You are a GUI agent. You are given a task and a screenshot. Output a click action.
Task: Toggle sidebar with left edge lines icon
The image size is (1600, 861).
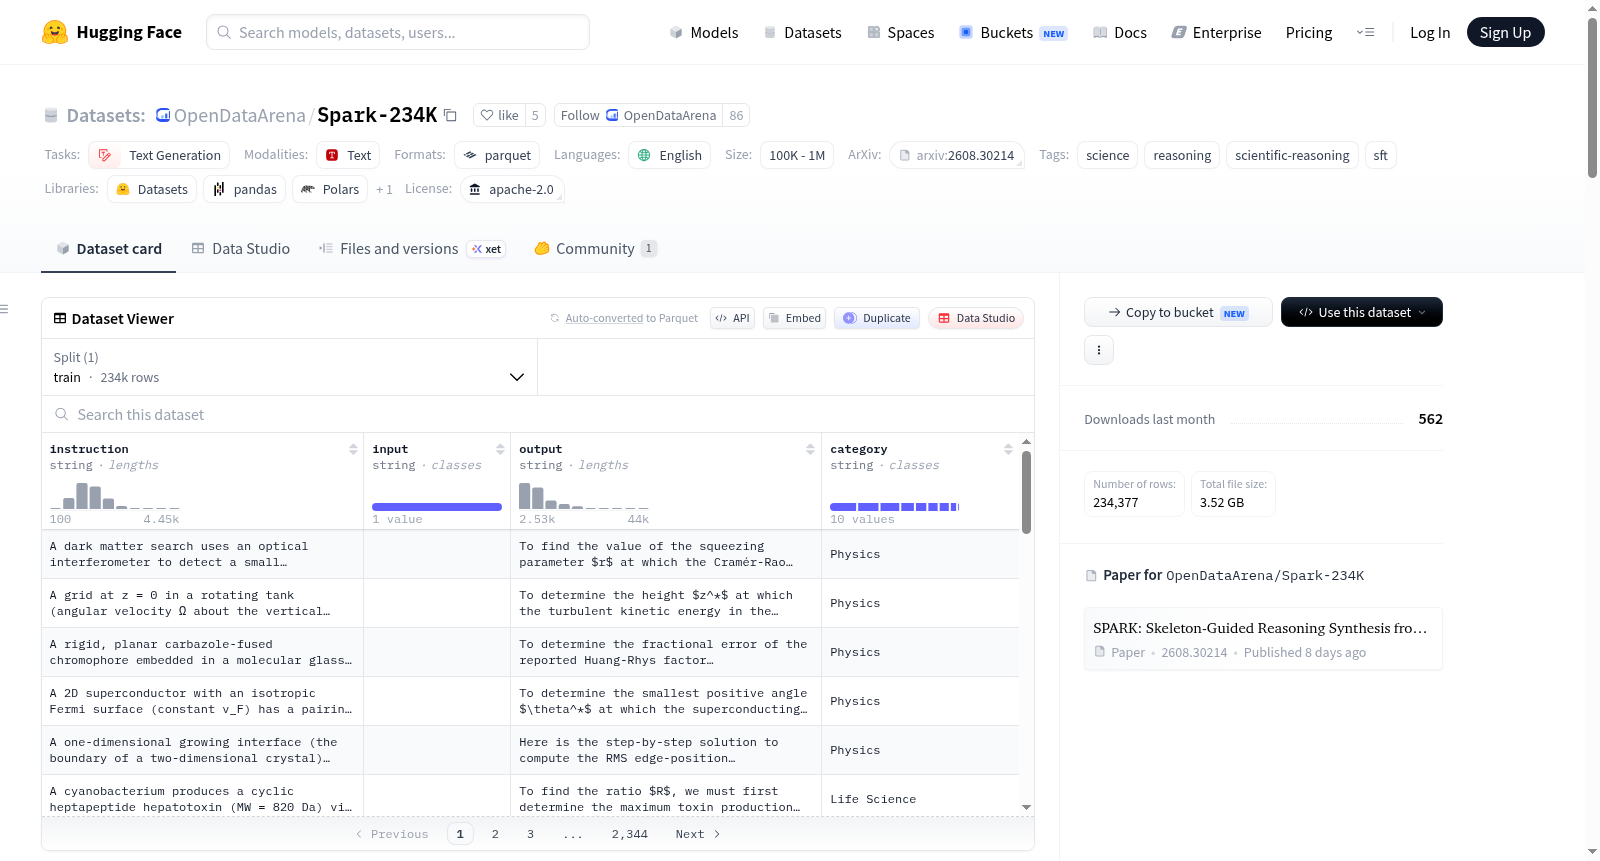click(4, 309)
